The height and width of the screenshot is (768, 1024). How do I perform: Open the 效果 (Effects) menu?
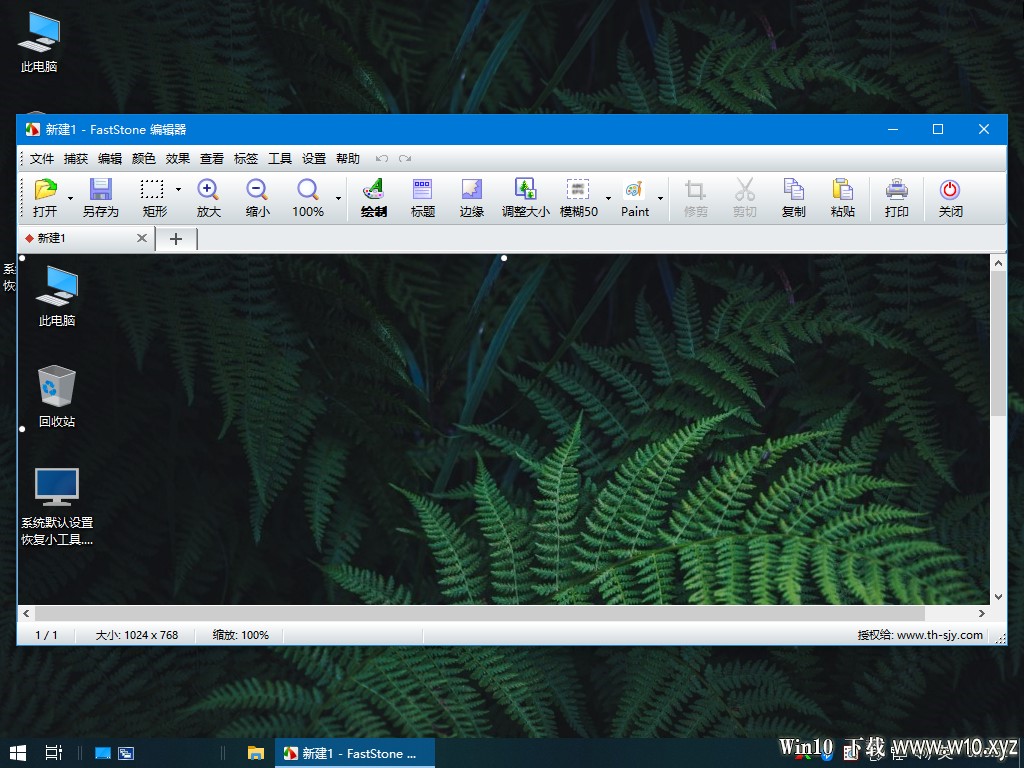177,158
